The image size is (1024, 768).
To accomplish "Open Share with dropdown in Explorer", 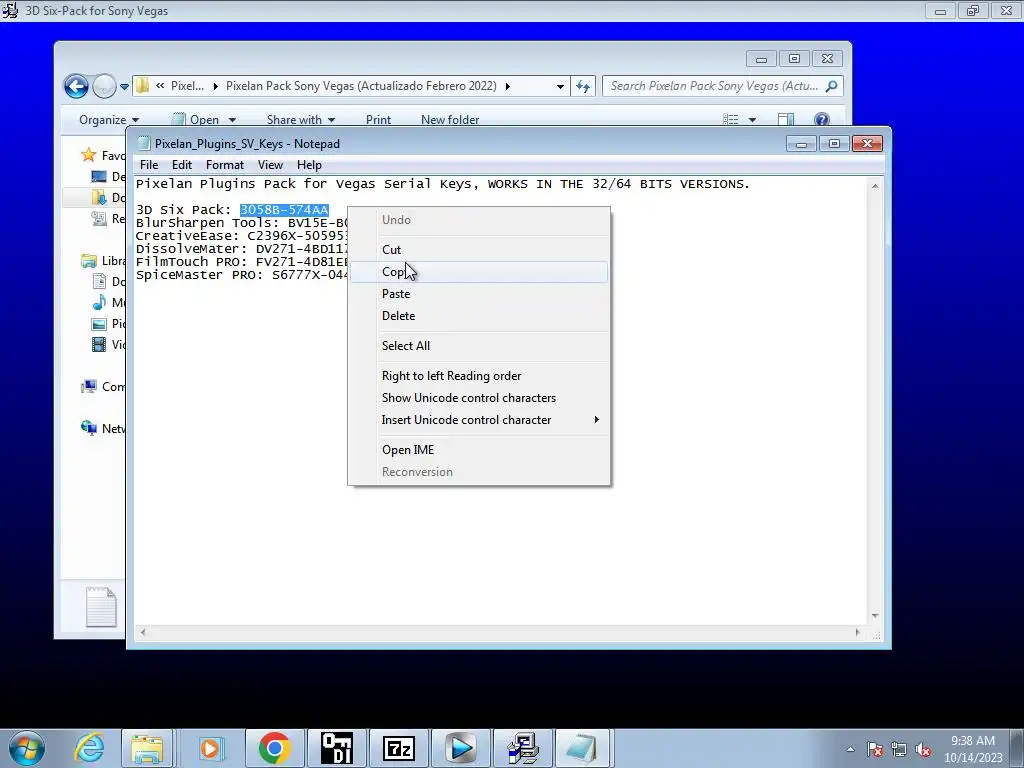I will (x=300, y=120).
